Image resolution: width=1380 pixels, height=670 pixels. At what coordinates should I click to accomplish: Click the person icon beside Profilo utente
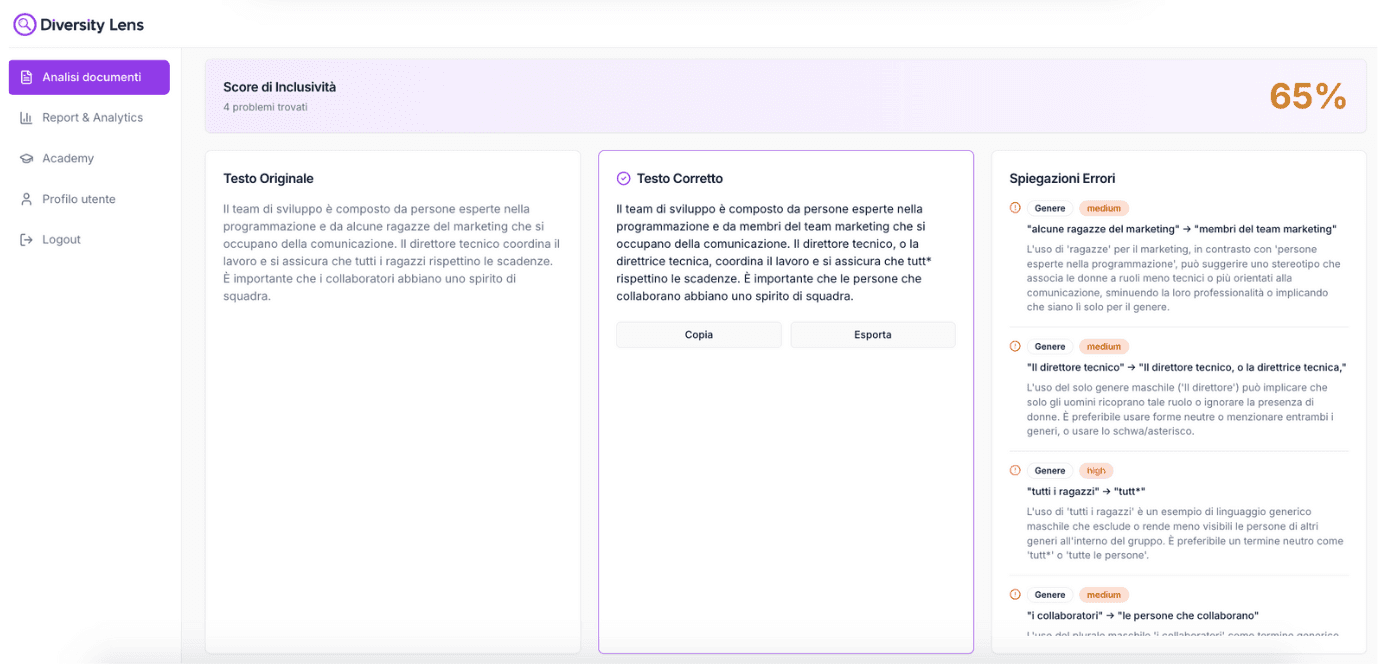[x=27, y=199]
